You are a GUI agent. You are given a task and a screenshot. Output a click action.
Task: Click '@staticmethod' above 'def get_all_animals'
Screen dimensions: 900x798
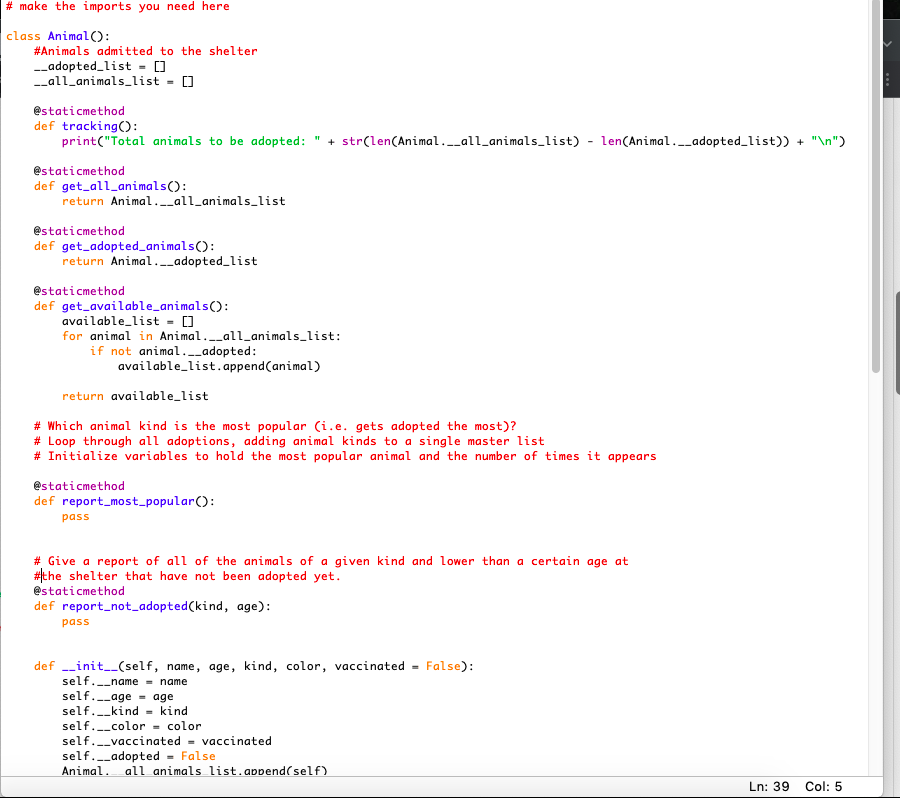click(x=79, y=171)
